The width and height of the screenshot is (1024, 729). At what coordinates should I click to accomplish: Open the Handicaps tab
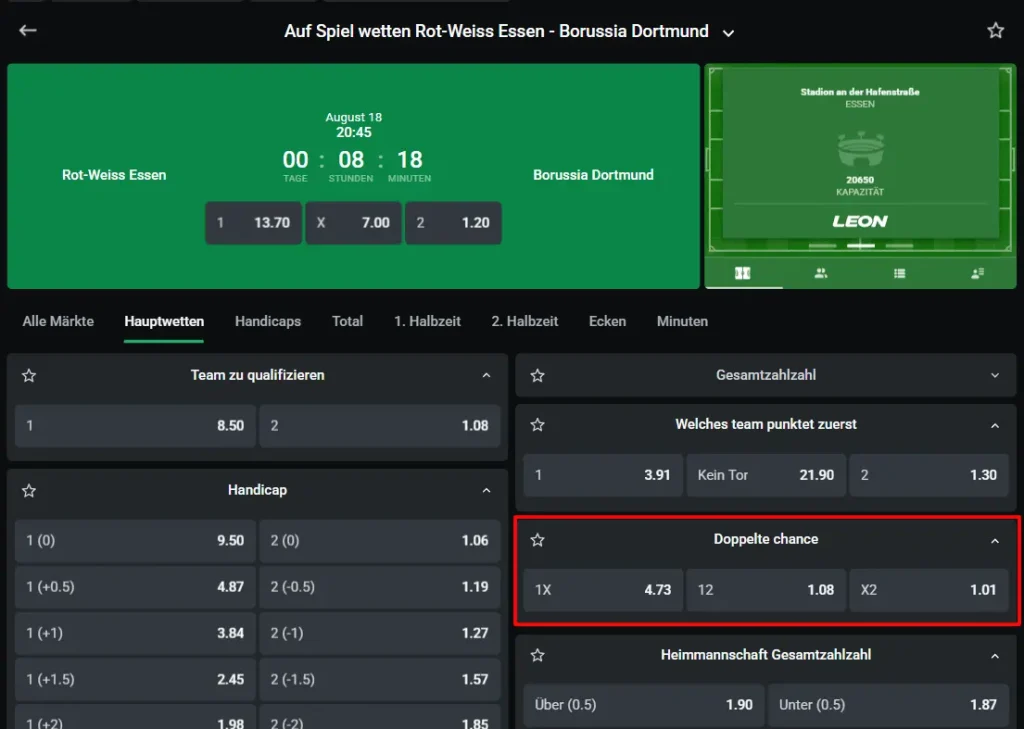(268, 321)
